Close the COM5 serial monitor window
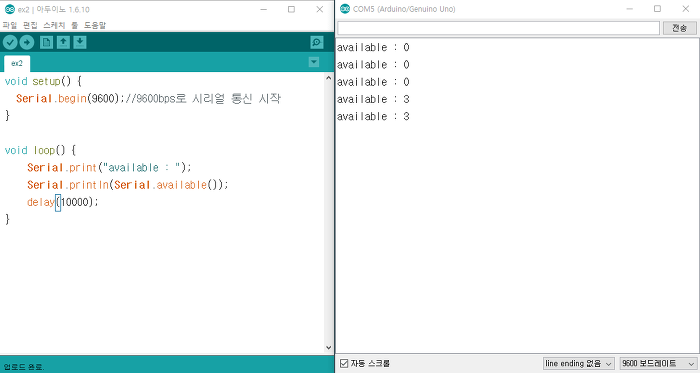Image resolution: width=700 pixels, height=373 pixels. [686, 9]
